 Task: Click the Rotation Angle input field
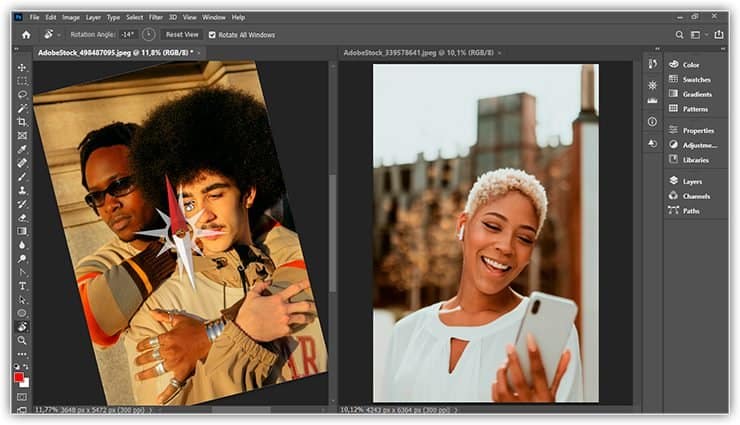[125, 34]
